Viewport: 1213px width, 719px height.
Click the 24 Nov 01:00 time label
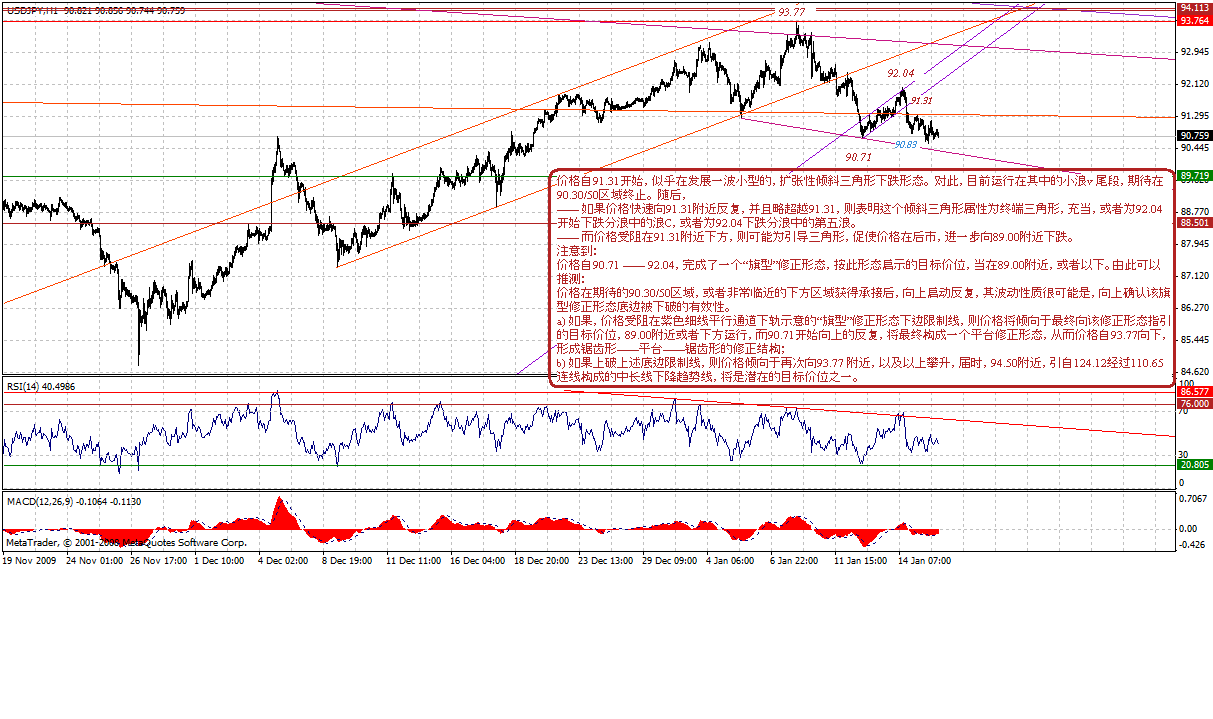[95, 562]
